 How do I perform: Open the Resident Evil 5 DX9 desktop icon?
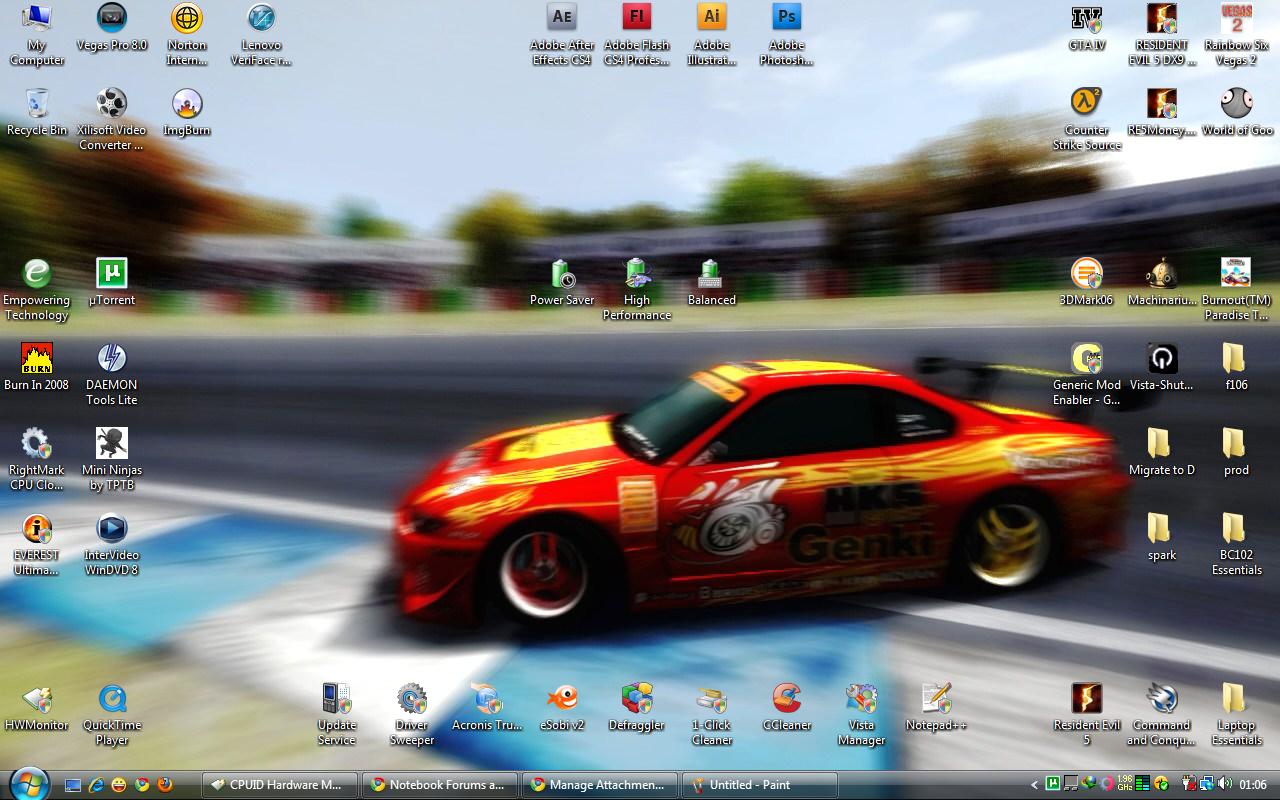(1162, 34)
